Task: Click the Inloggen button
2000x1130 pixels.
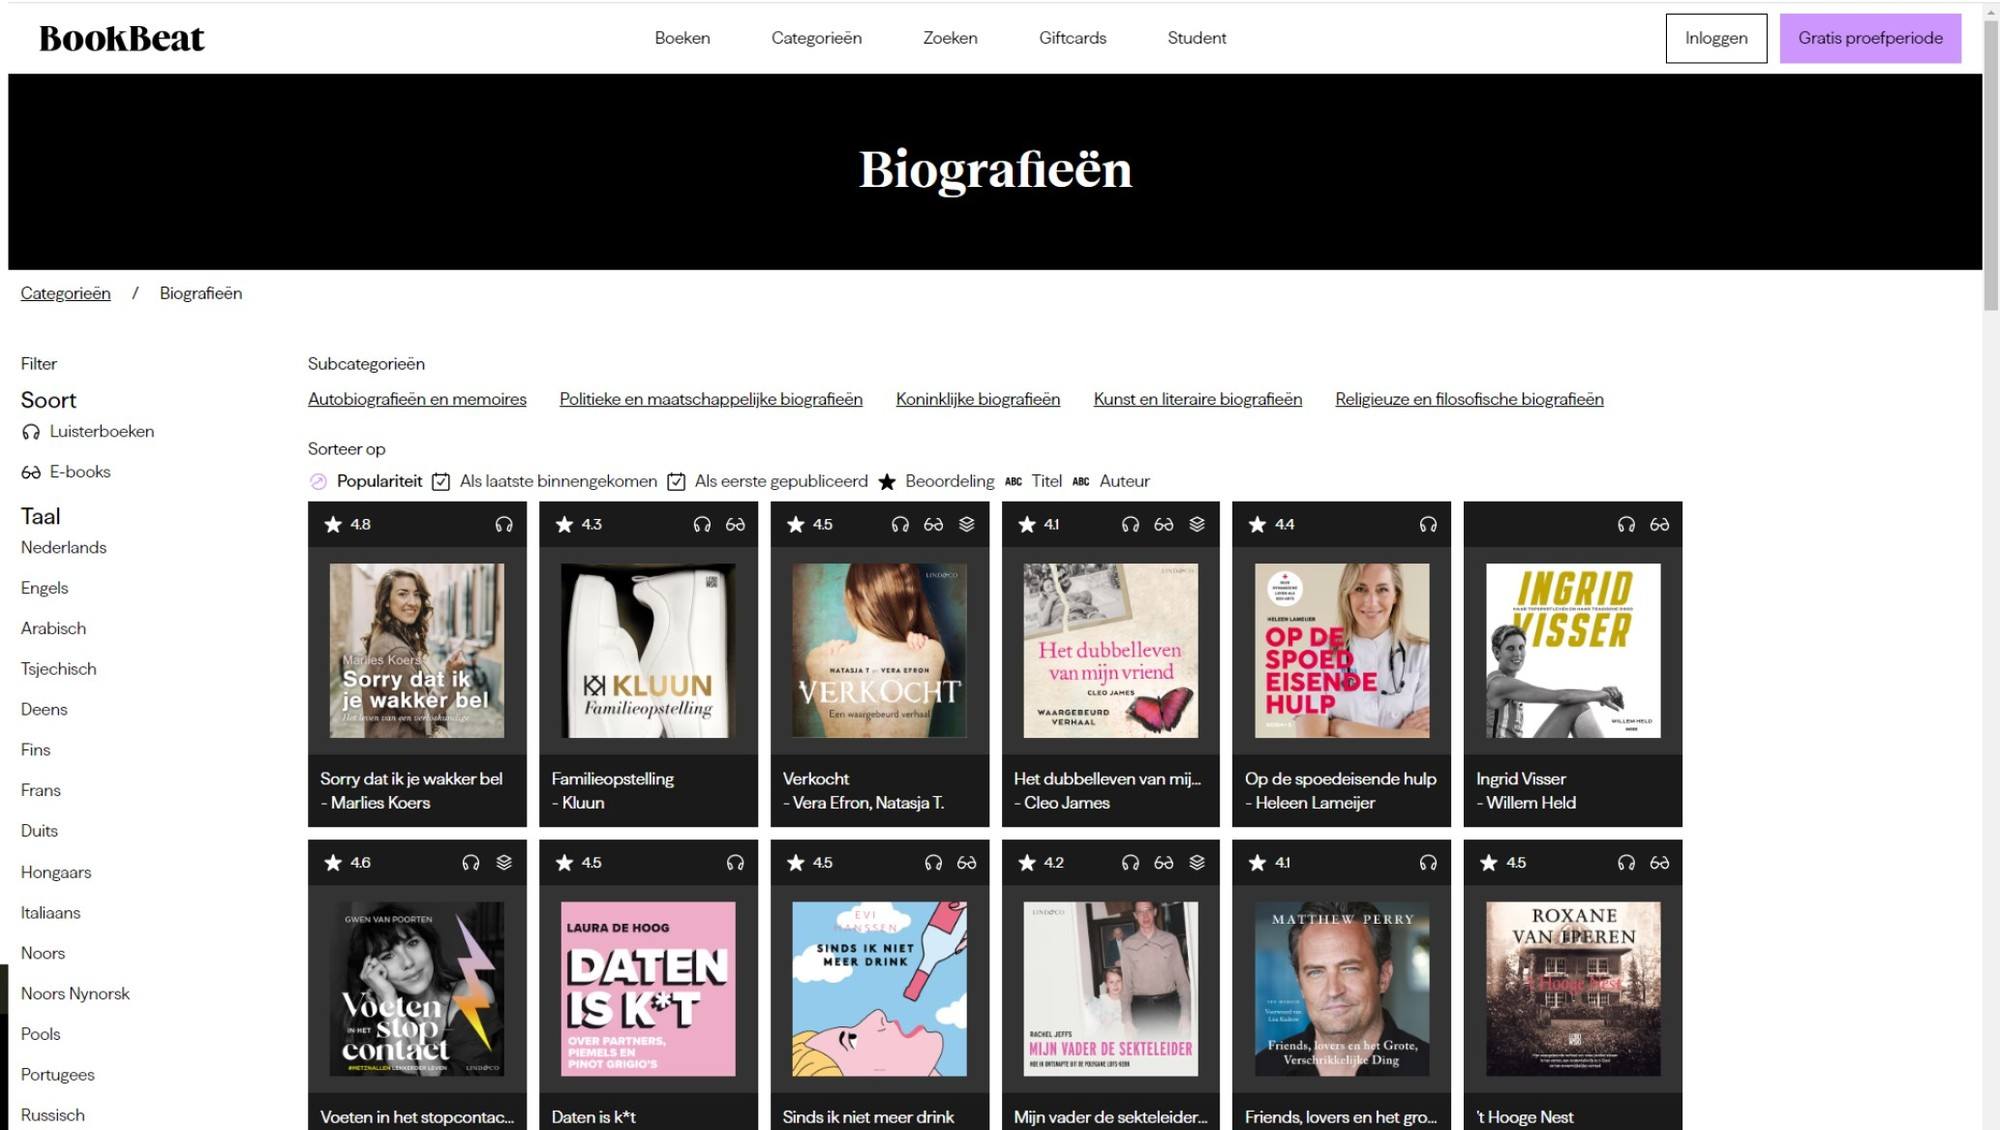Action: coord(1716,38)
